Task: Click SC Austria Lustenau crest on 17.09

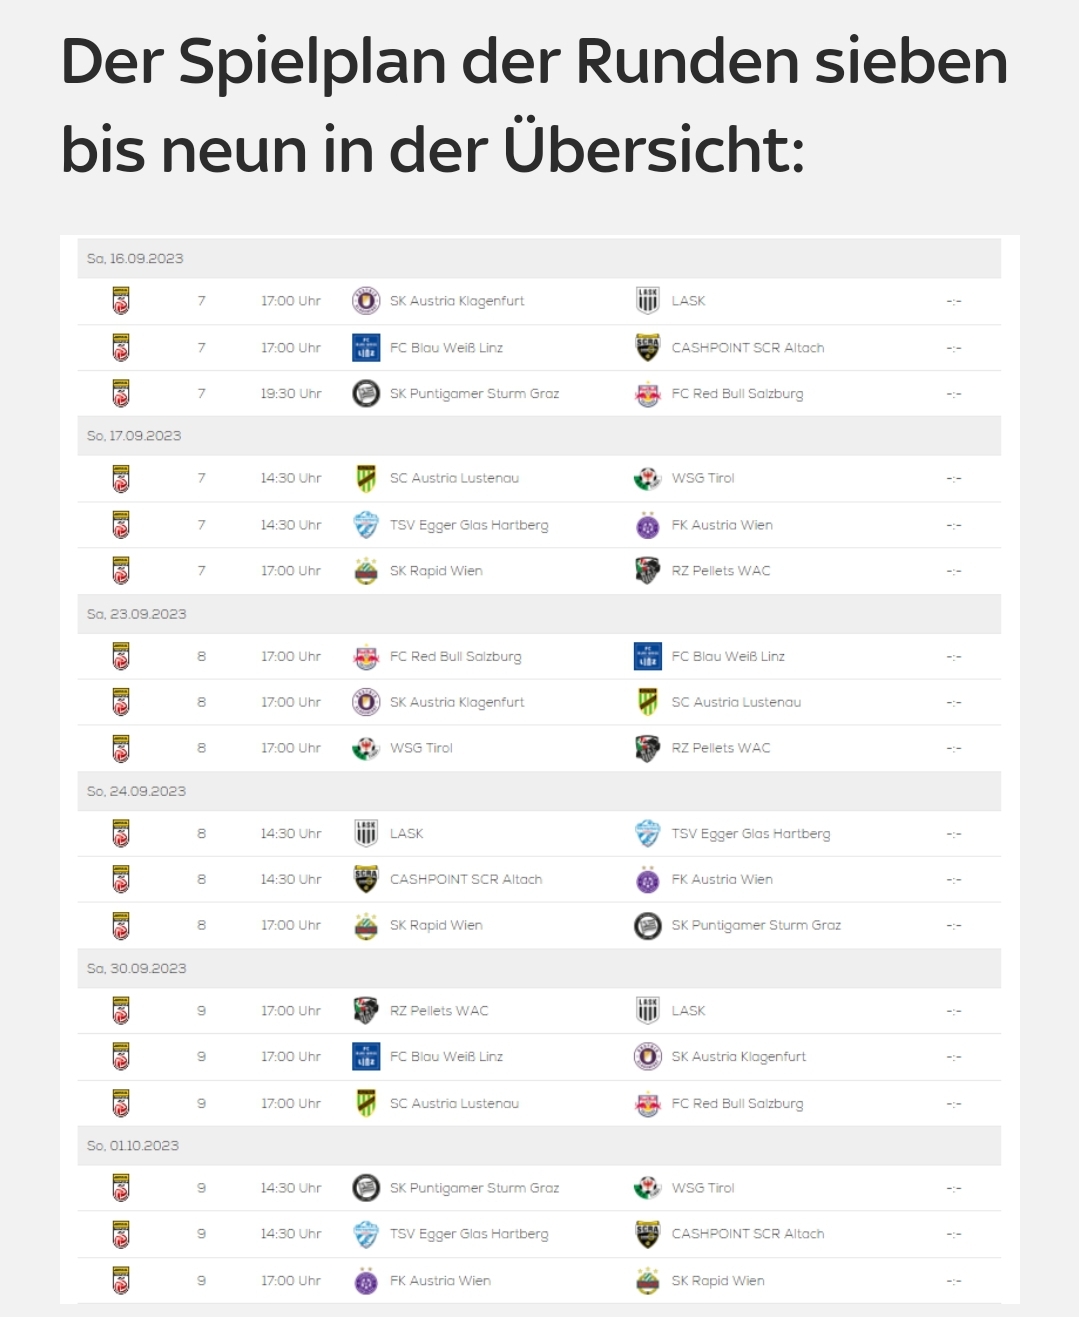Action: [x=366, y=478]
